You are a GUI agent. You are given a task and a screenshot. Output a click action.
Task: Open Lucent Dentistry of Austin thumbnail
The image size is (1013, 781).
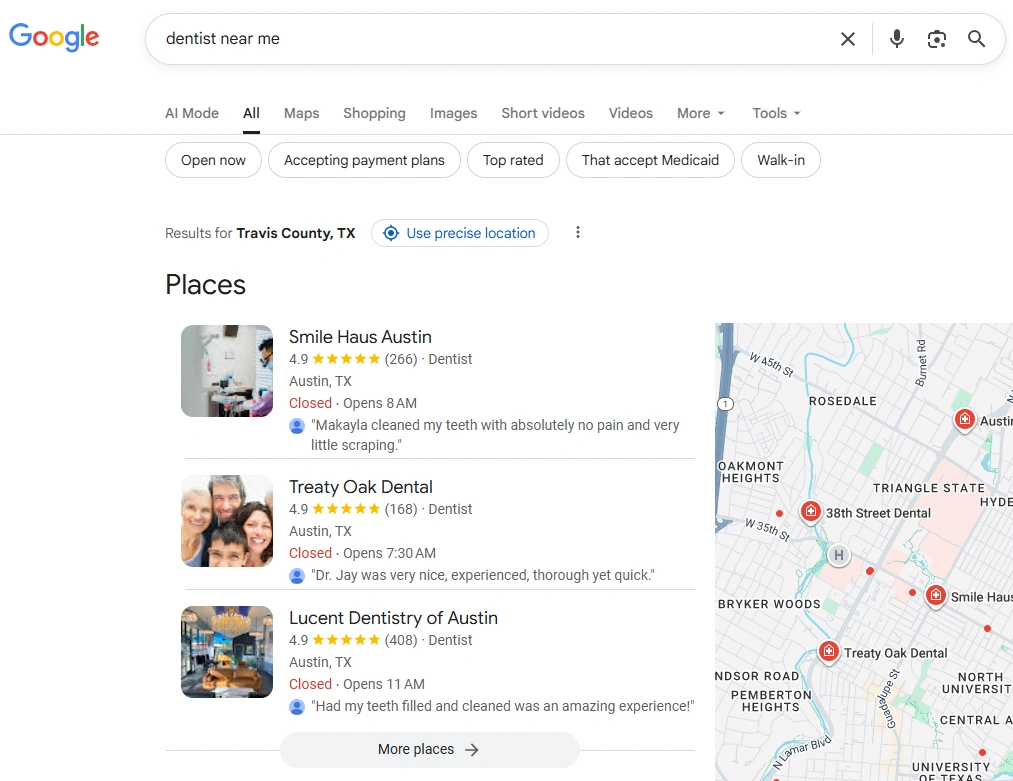pyautogui.click(x=227, y=652)
